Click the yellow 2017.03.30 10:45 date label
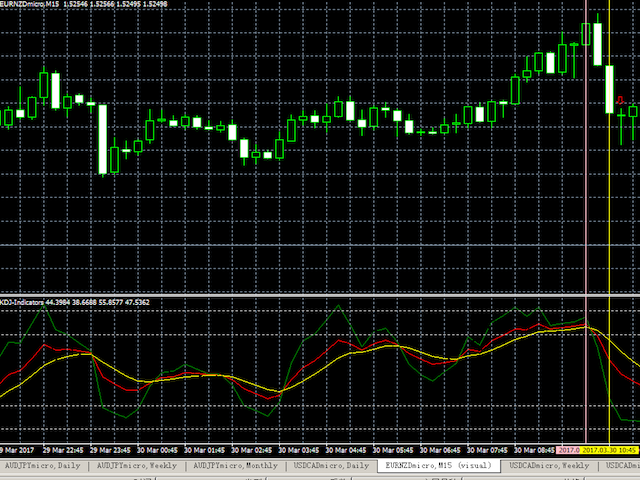The image size is (640, 480). click(611, 451)
